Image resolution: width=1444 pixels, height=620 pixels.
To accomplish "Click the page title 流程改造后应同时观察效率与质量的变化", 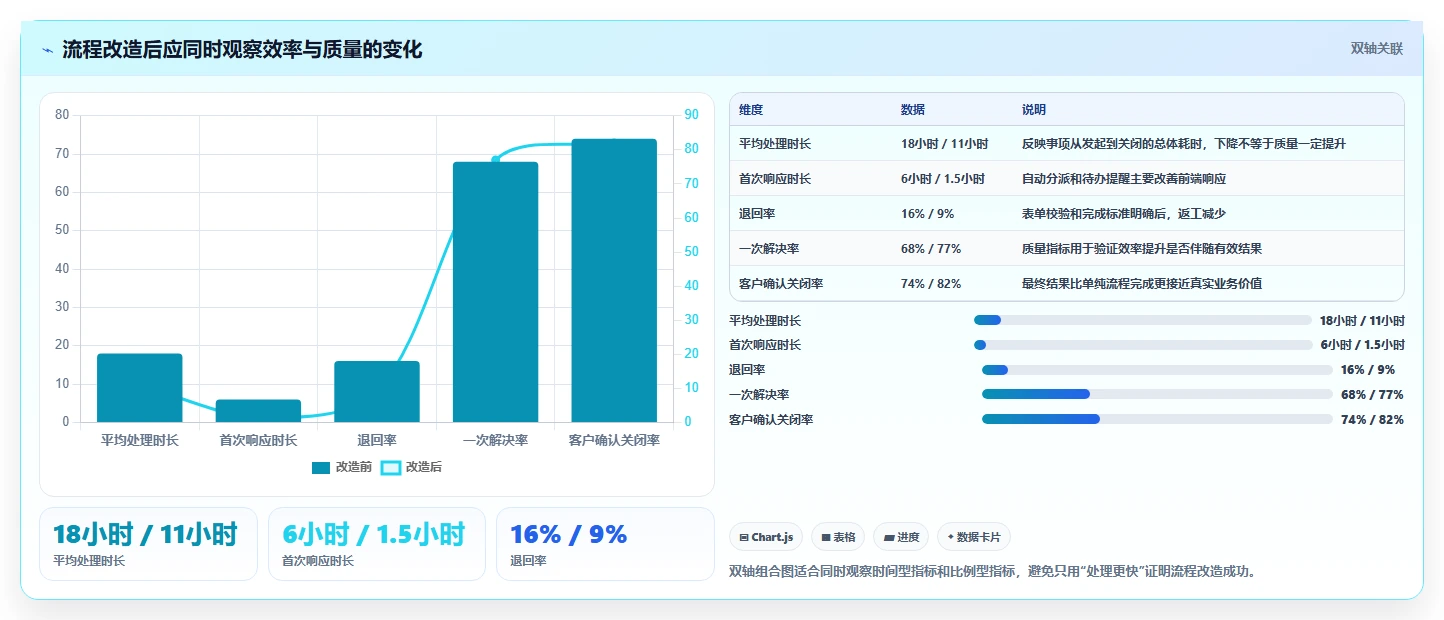I will click(x=242, y=50).
